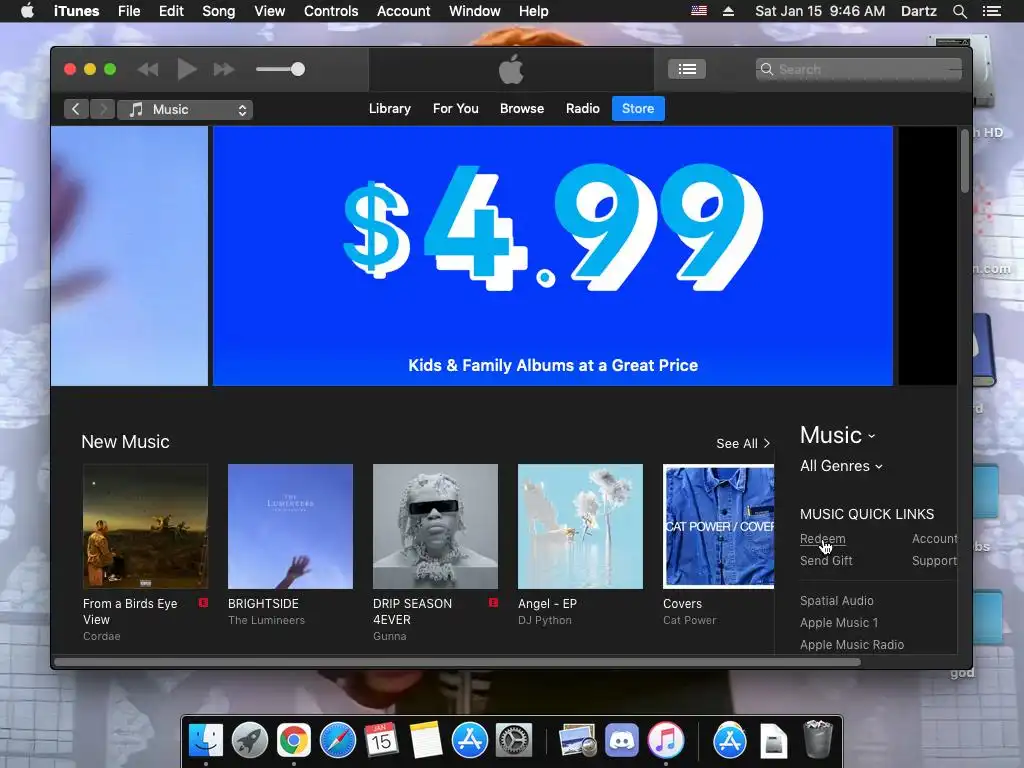
Task: Go back with the left arrow button
Action: point(76,109)
